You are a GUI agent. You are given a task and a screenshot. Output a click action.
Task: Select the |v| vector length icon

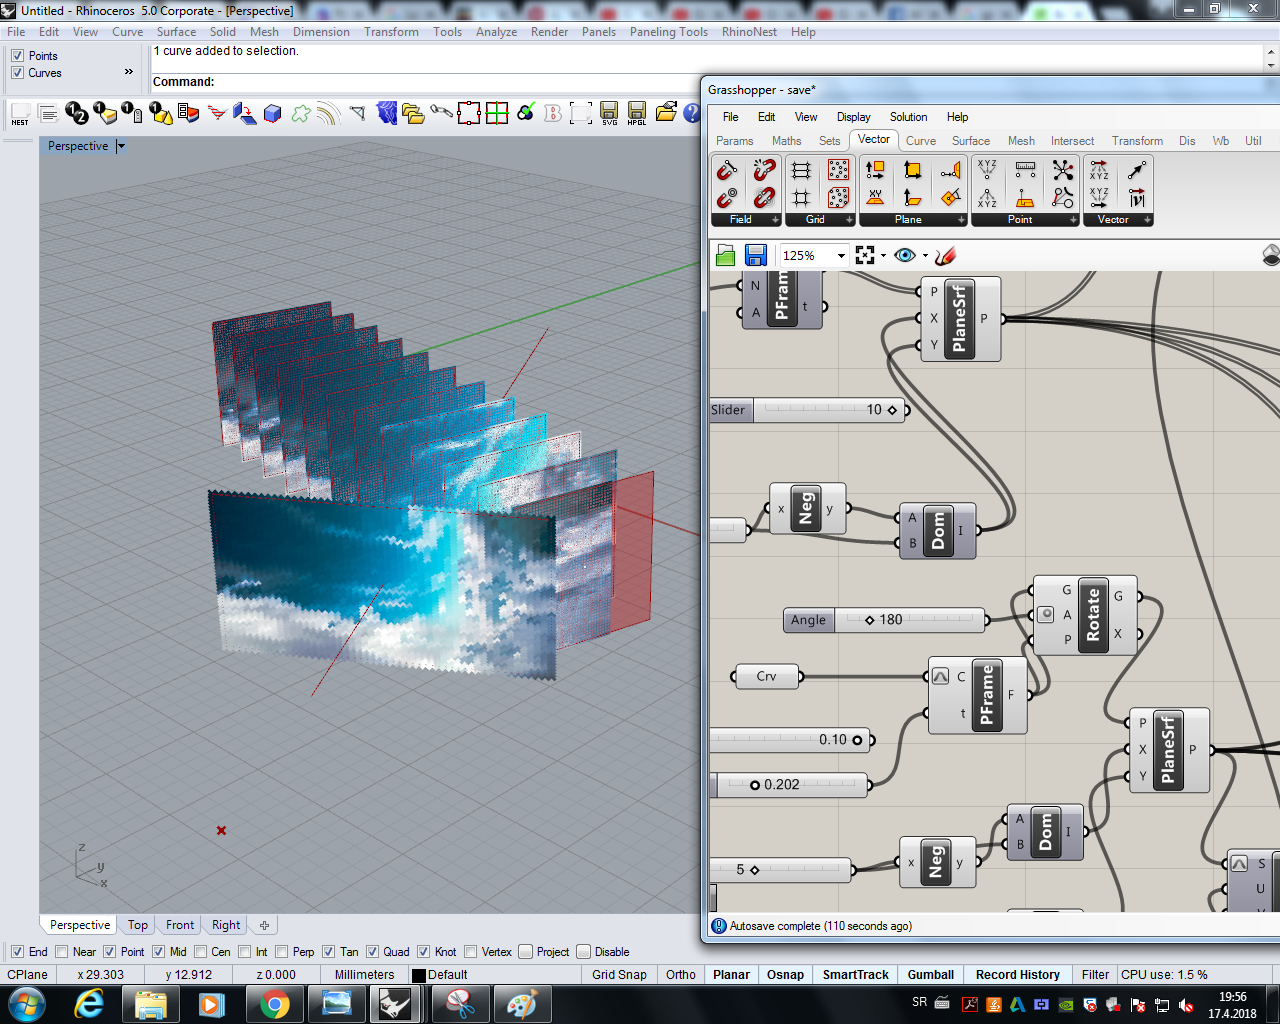coord(1137,197)
